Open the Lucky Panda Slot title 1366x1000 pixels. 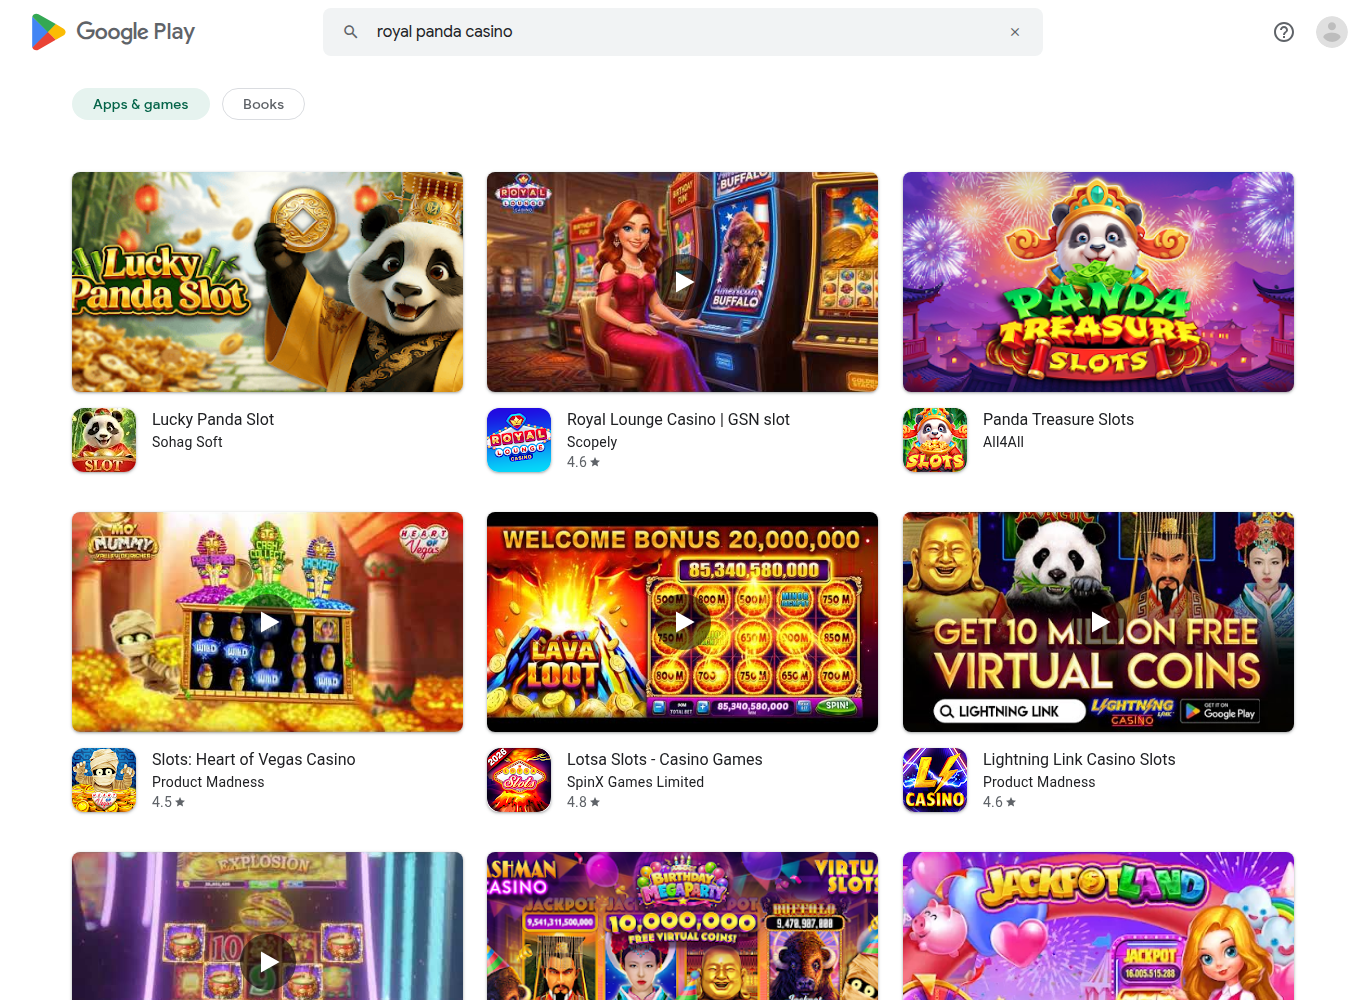coord(213,420)
